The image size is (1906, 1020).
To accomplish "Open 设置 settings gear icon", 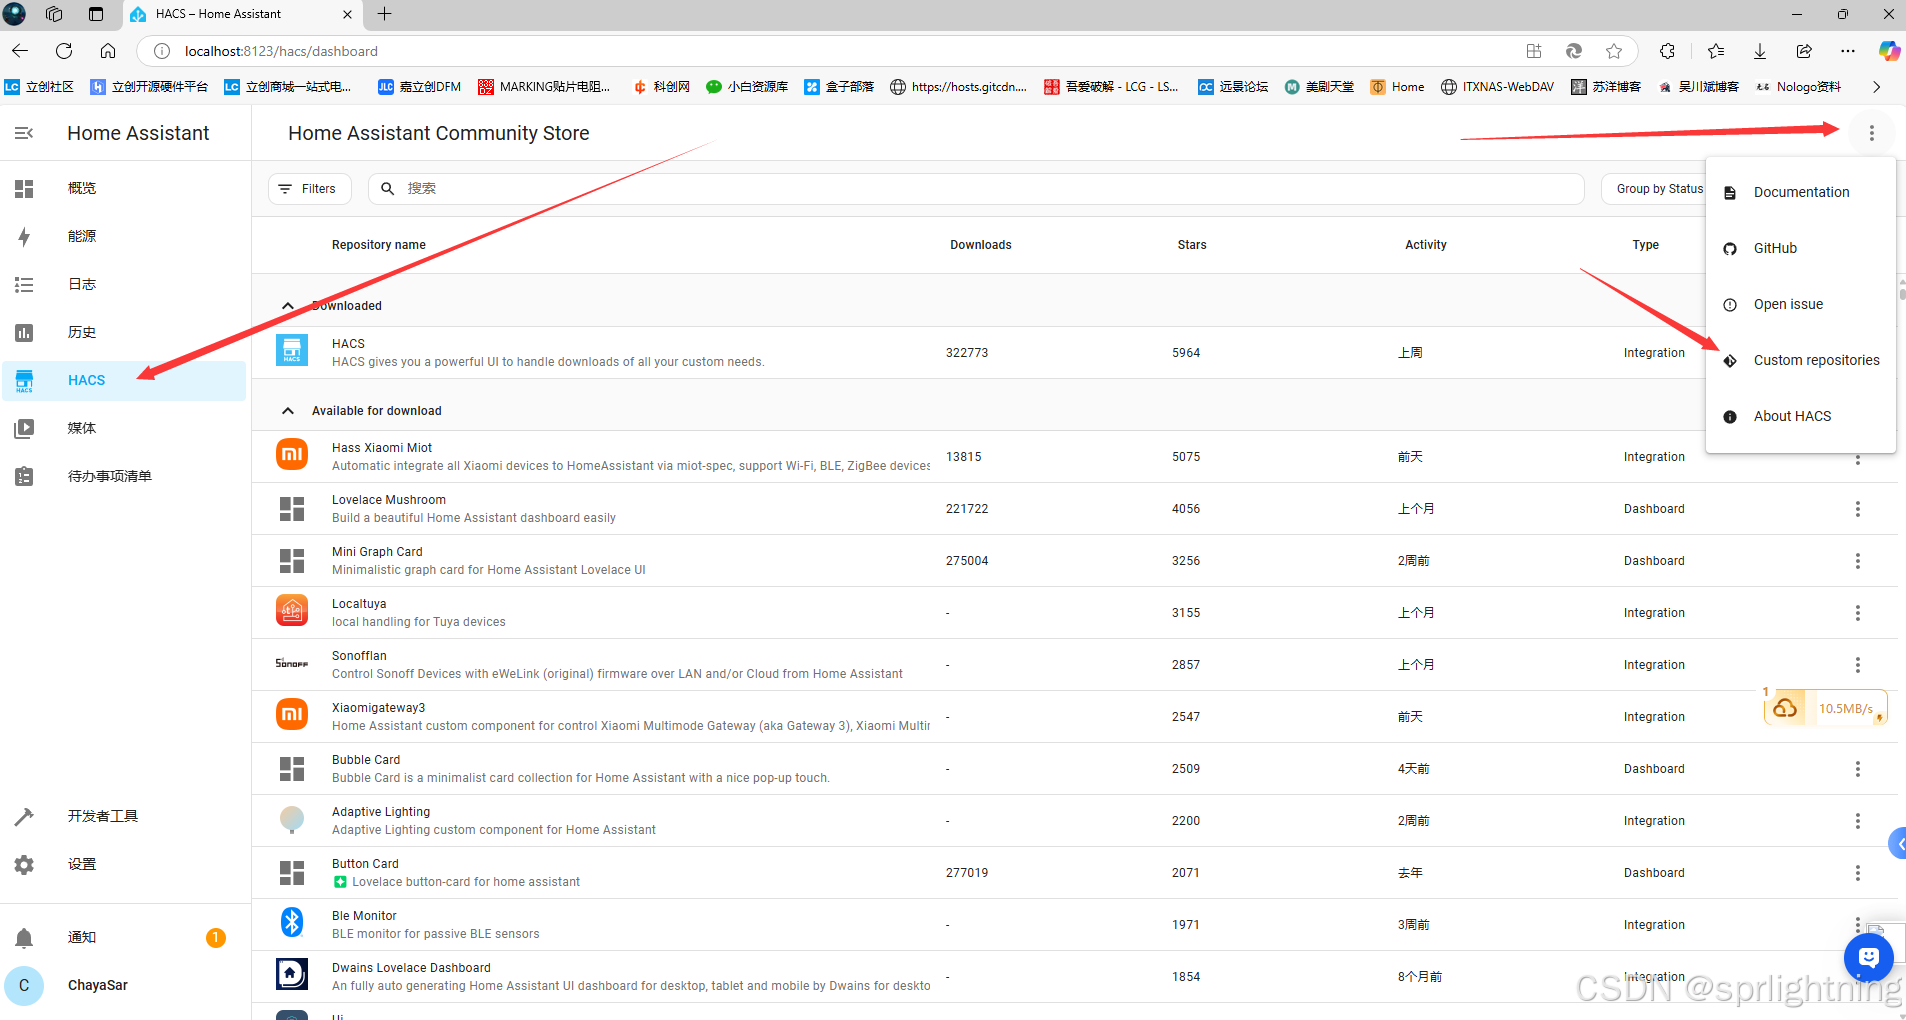I will pyautogui.click(x=24, y=864).
